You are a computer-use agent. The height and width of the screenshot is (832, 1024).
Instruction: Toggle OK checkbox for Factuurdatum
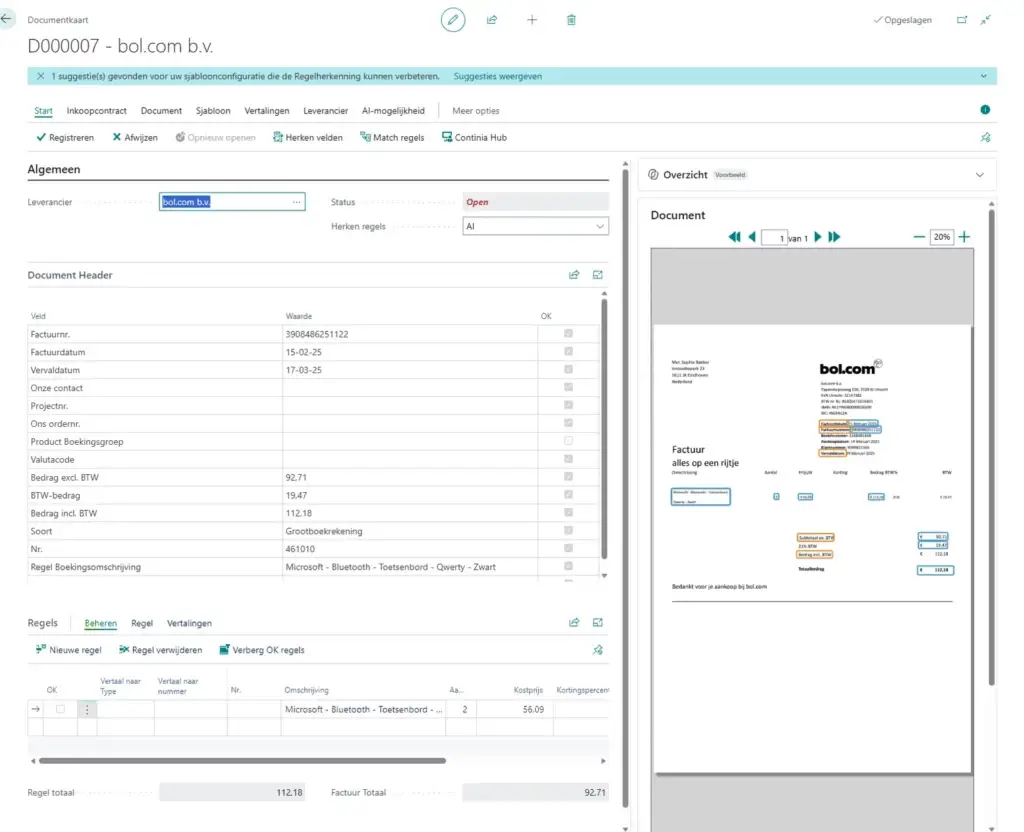click(568, 351)
